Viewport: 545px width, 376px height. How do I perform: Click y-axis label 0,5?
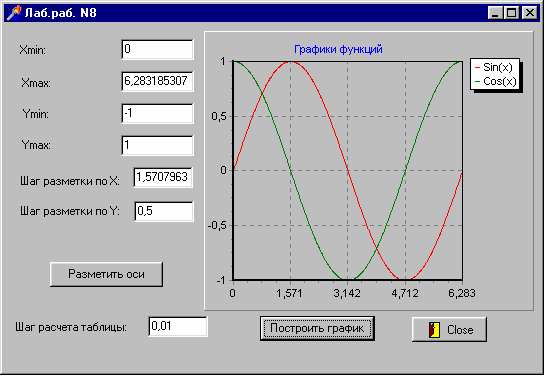tap(219, 116)
